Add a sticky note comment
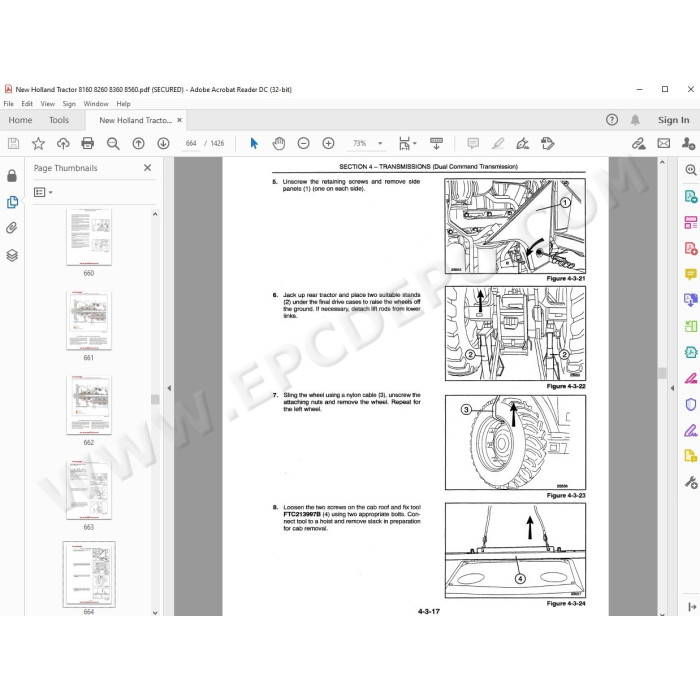This screenshot has width=700, height=700. 473,143
